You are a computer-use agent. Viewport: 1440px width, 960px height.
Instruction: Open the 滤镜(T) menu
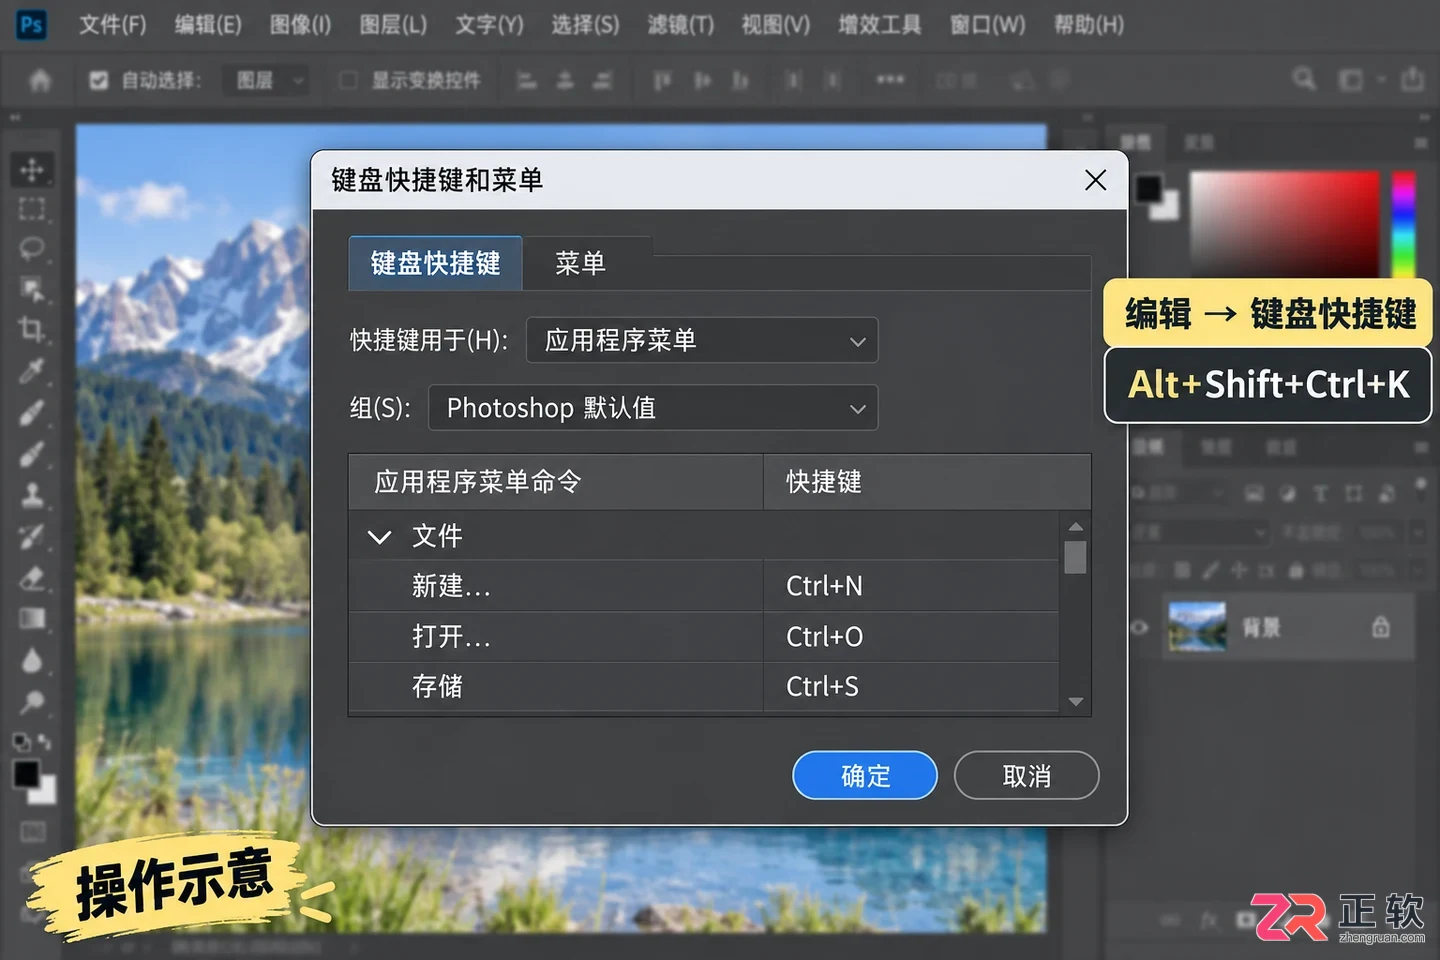coord(681,24)
